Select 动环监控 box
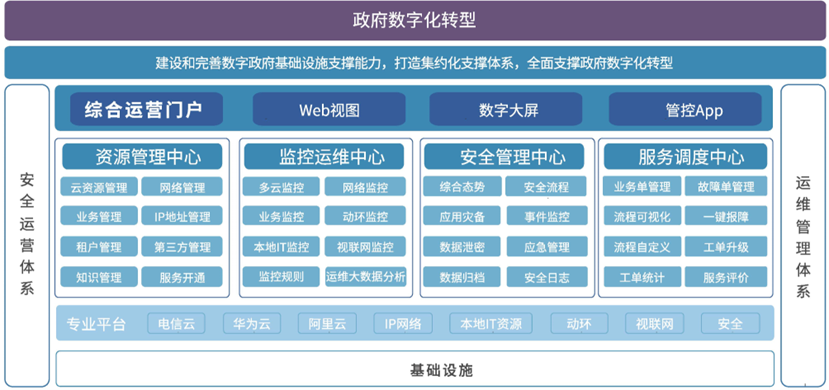Screen dimensions: 829x390 pos(365,216)
